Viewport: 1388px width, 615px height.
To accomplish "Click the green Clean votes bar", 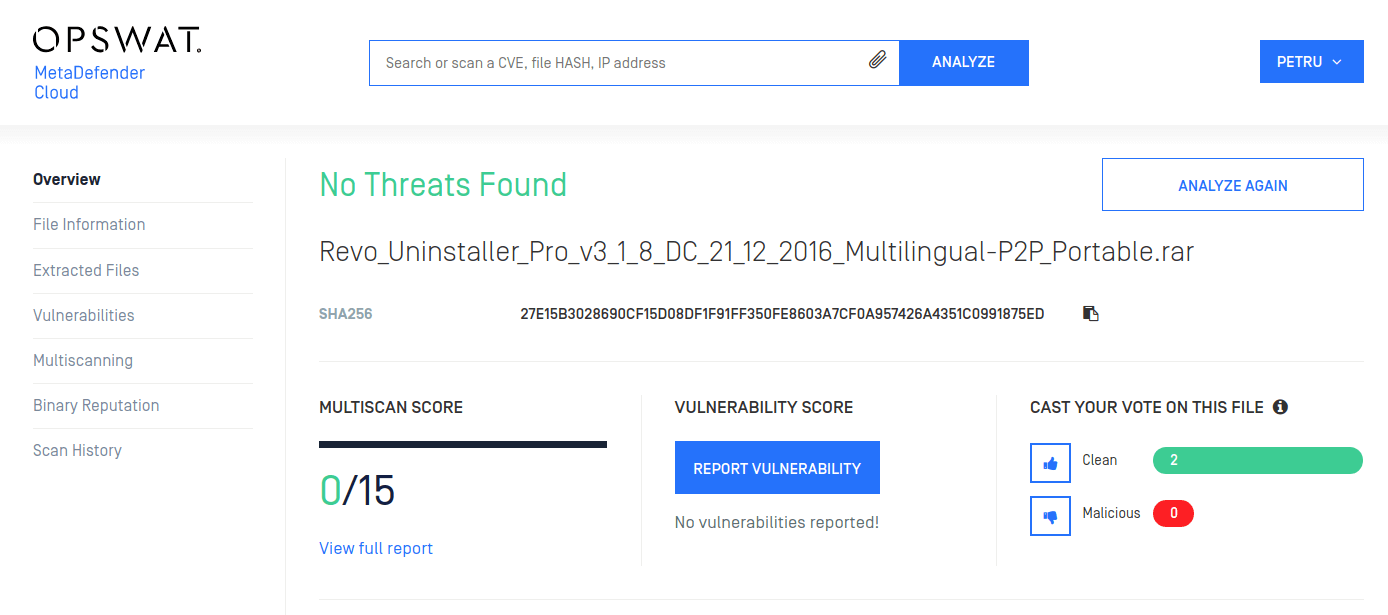I will pos(1257,460).
